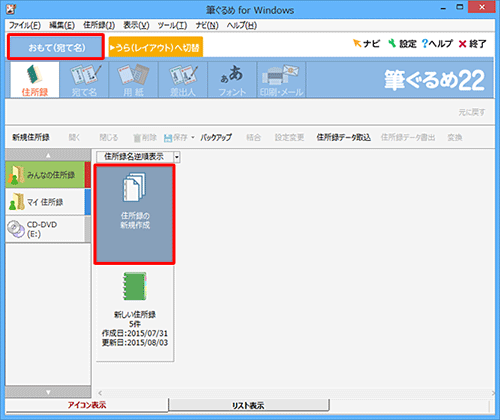Click the ヘルプ question mark help
This screenshot has height=420, width=500.
pos(425,43)
